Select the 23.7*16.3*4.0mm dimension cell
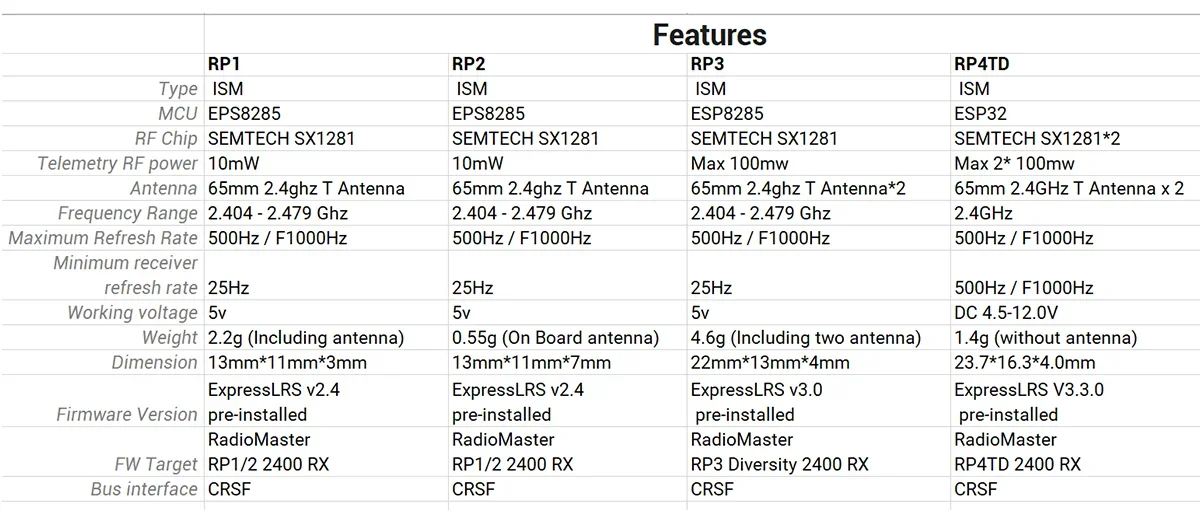1200x531 pixels. [1025, 363]
